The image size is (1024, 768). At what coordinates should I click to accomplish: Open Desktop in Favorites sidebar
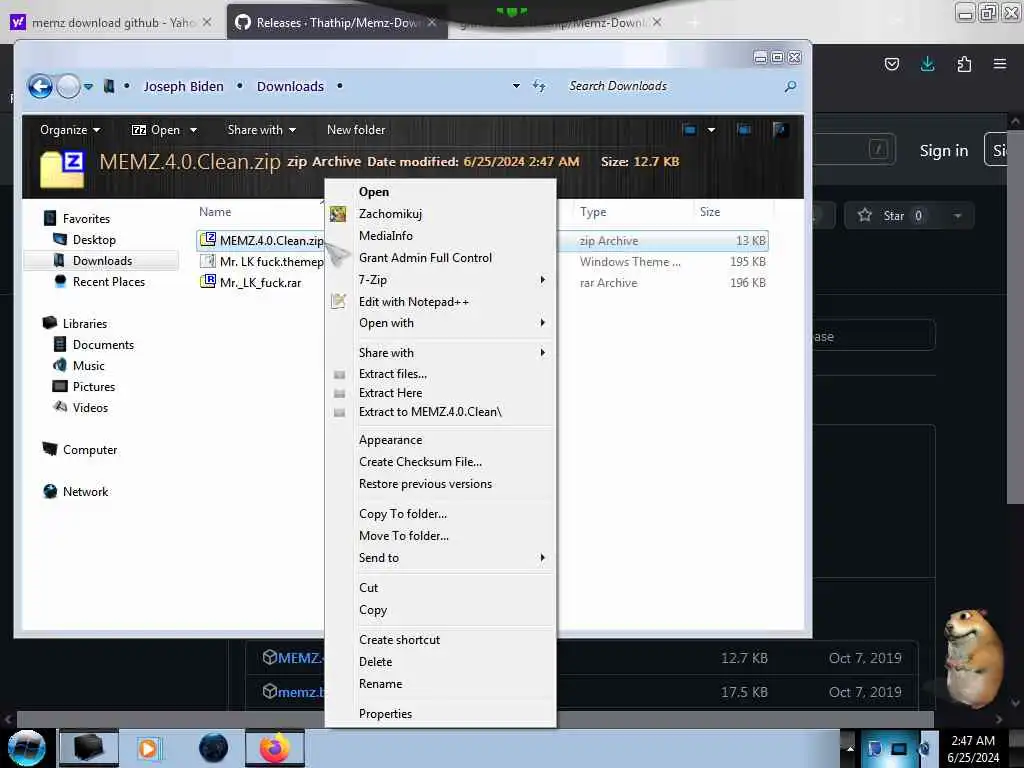[94, 240]
